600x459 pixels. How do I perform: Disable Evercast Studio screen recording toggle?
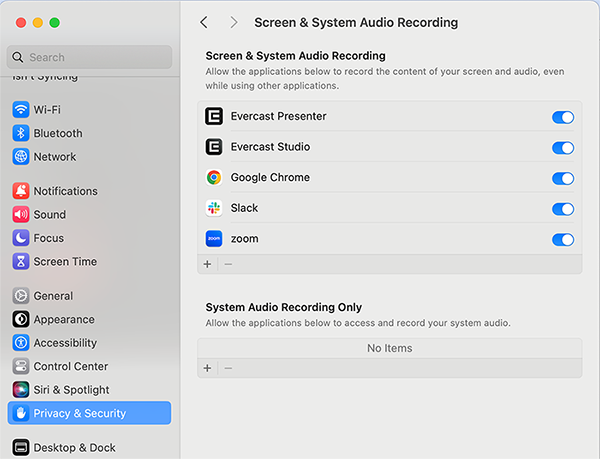tap(563, 148)
